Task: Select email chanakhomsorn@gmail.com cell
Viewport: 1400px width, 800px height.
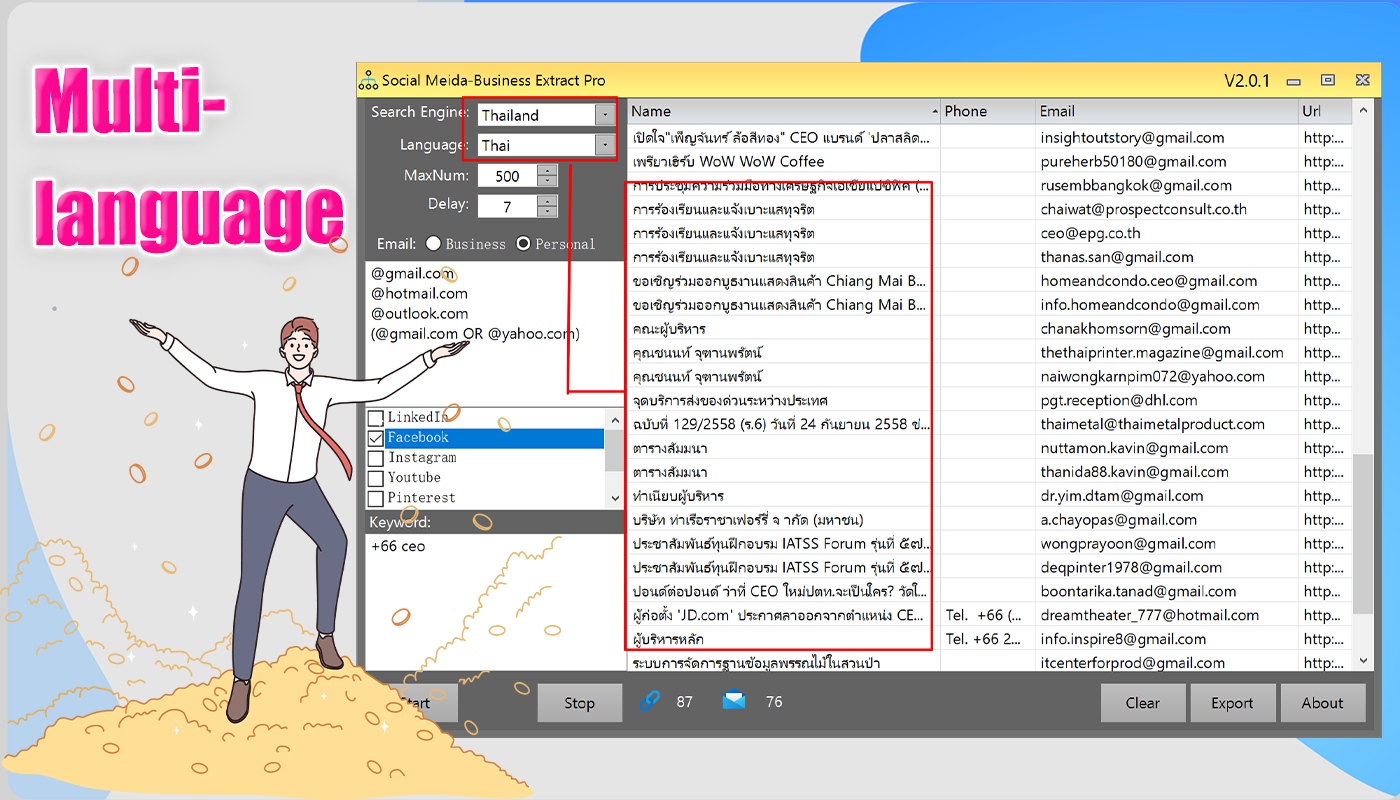Action: pos(1166,329)
